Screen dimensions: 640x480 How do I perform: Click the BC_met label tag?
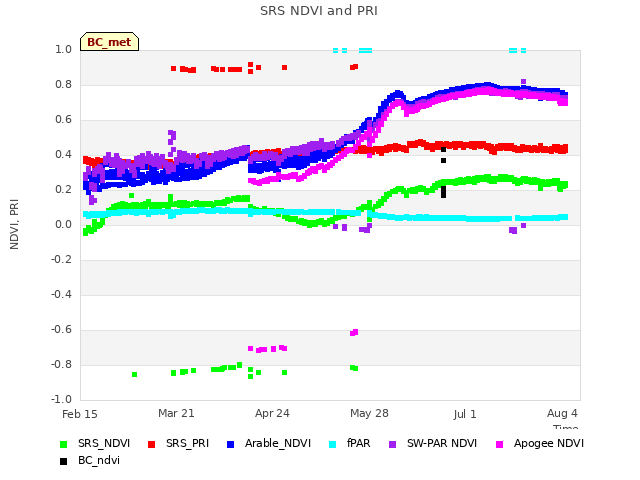[x=109, y=42]
